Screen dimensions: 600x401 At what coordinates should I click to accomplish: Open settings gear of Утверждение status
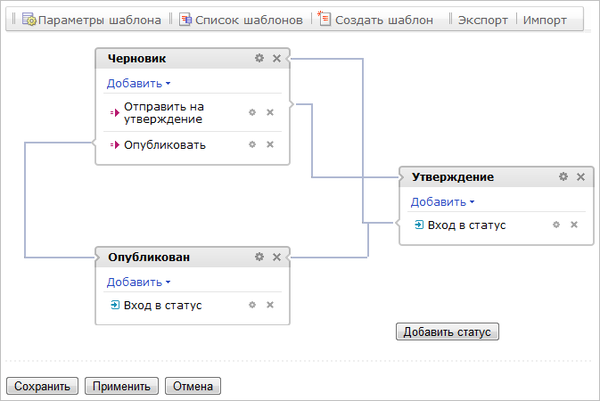coord(563,177)
